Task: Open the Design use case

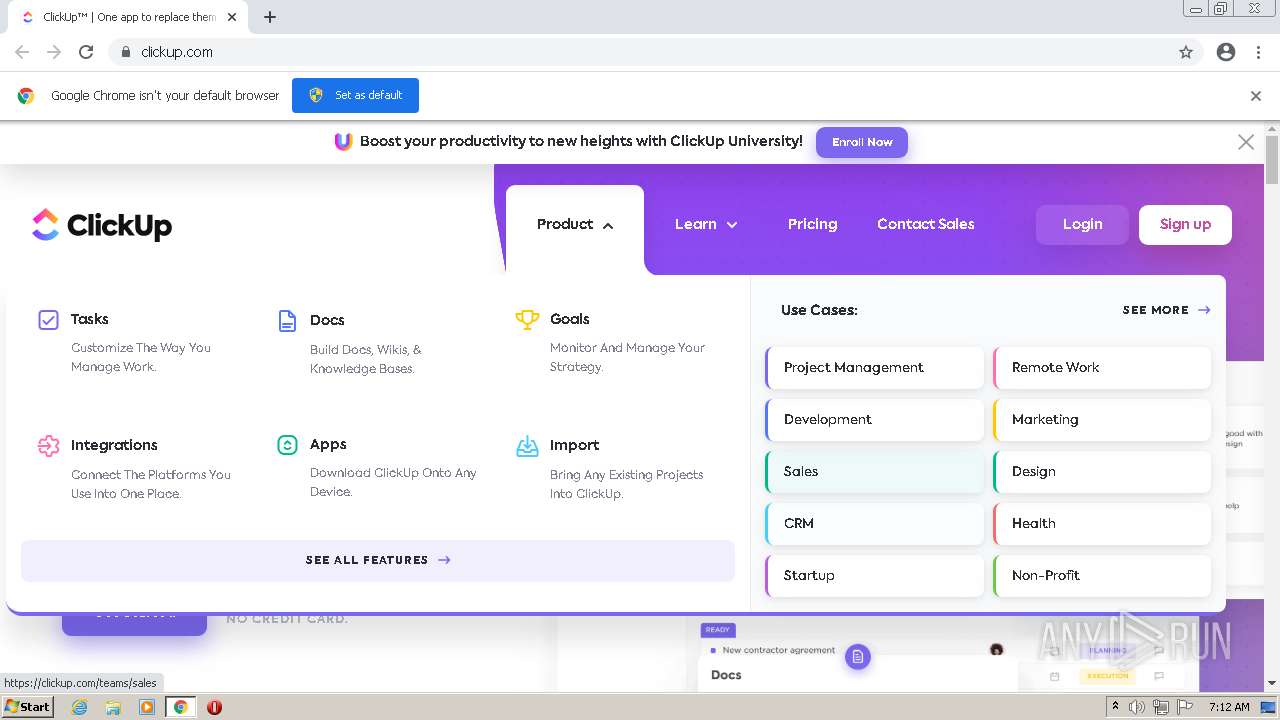Action: point(1102,472)
